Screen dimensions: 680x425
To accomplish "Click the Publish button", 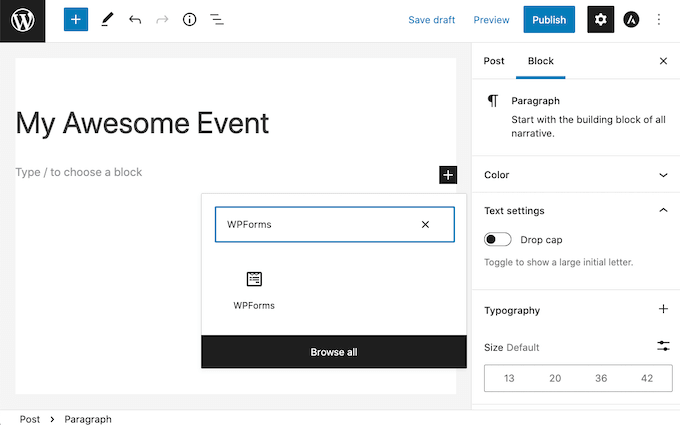I will pos(549,20).
